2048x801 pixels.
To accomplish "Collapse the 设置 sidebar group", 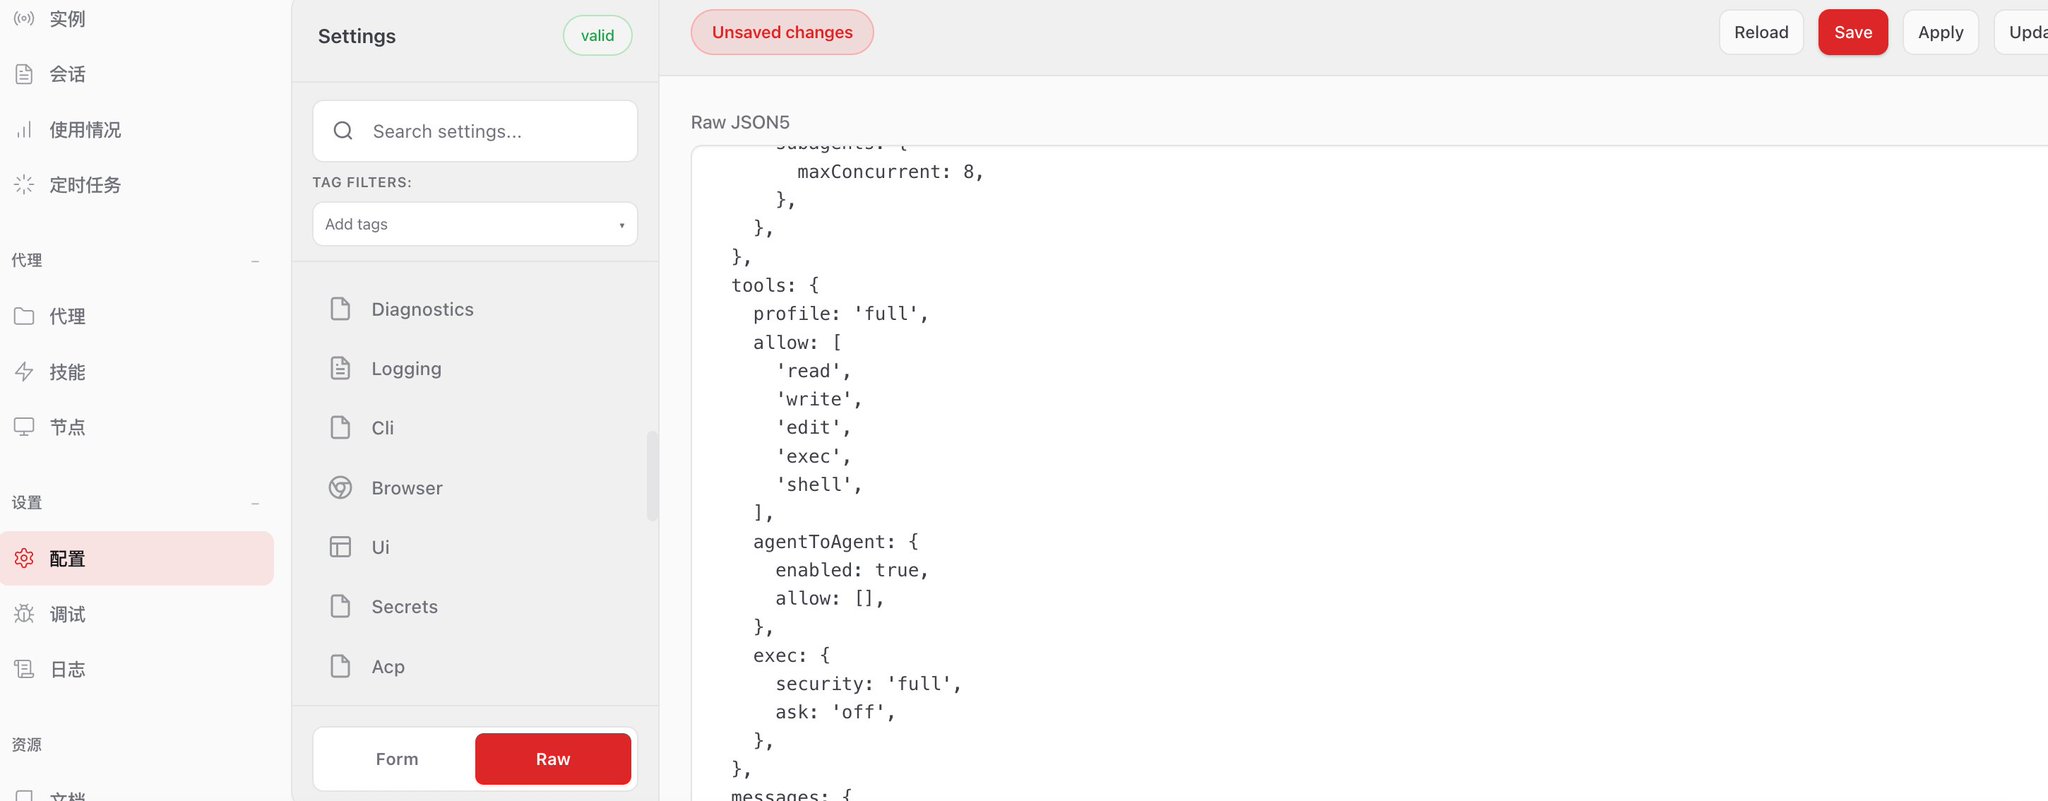I will pyautogui.click(x=255, y=503).
